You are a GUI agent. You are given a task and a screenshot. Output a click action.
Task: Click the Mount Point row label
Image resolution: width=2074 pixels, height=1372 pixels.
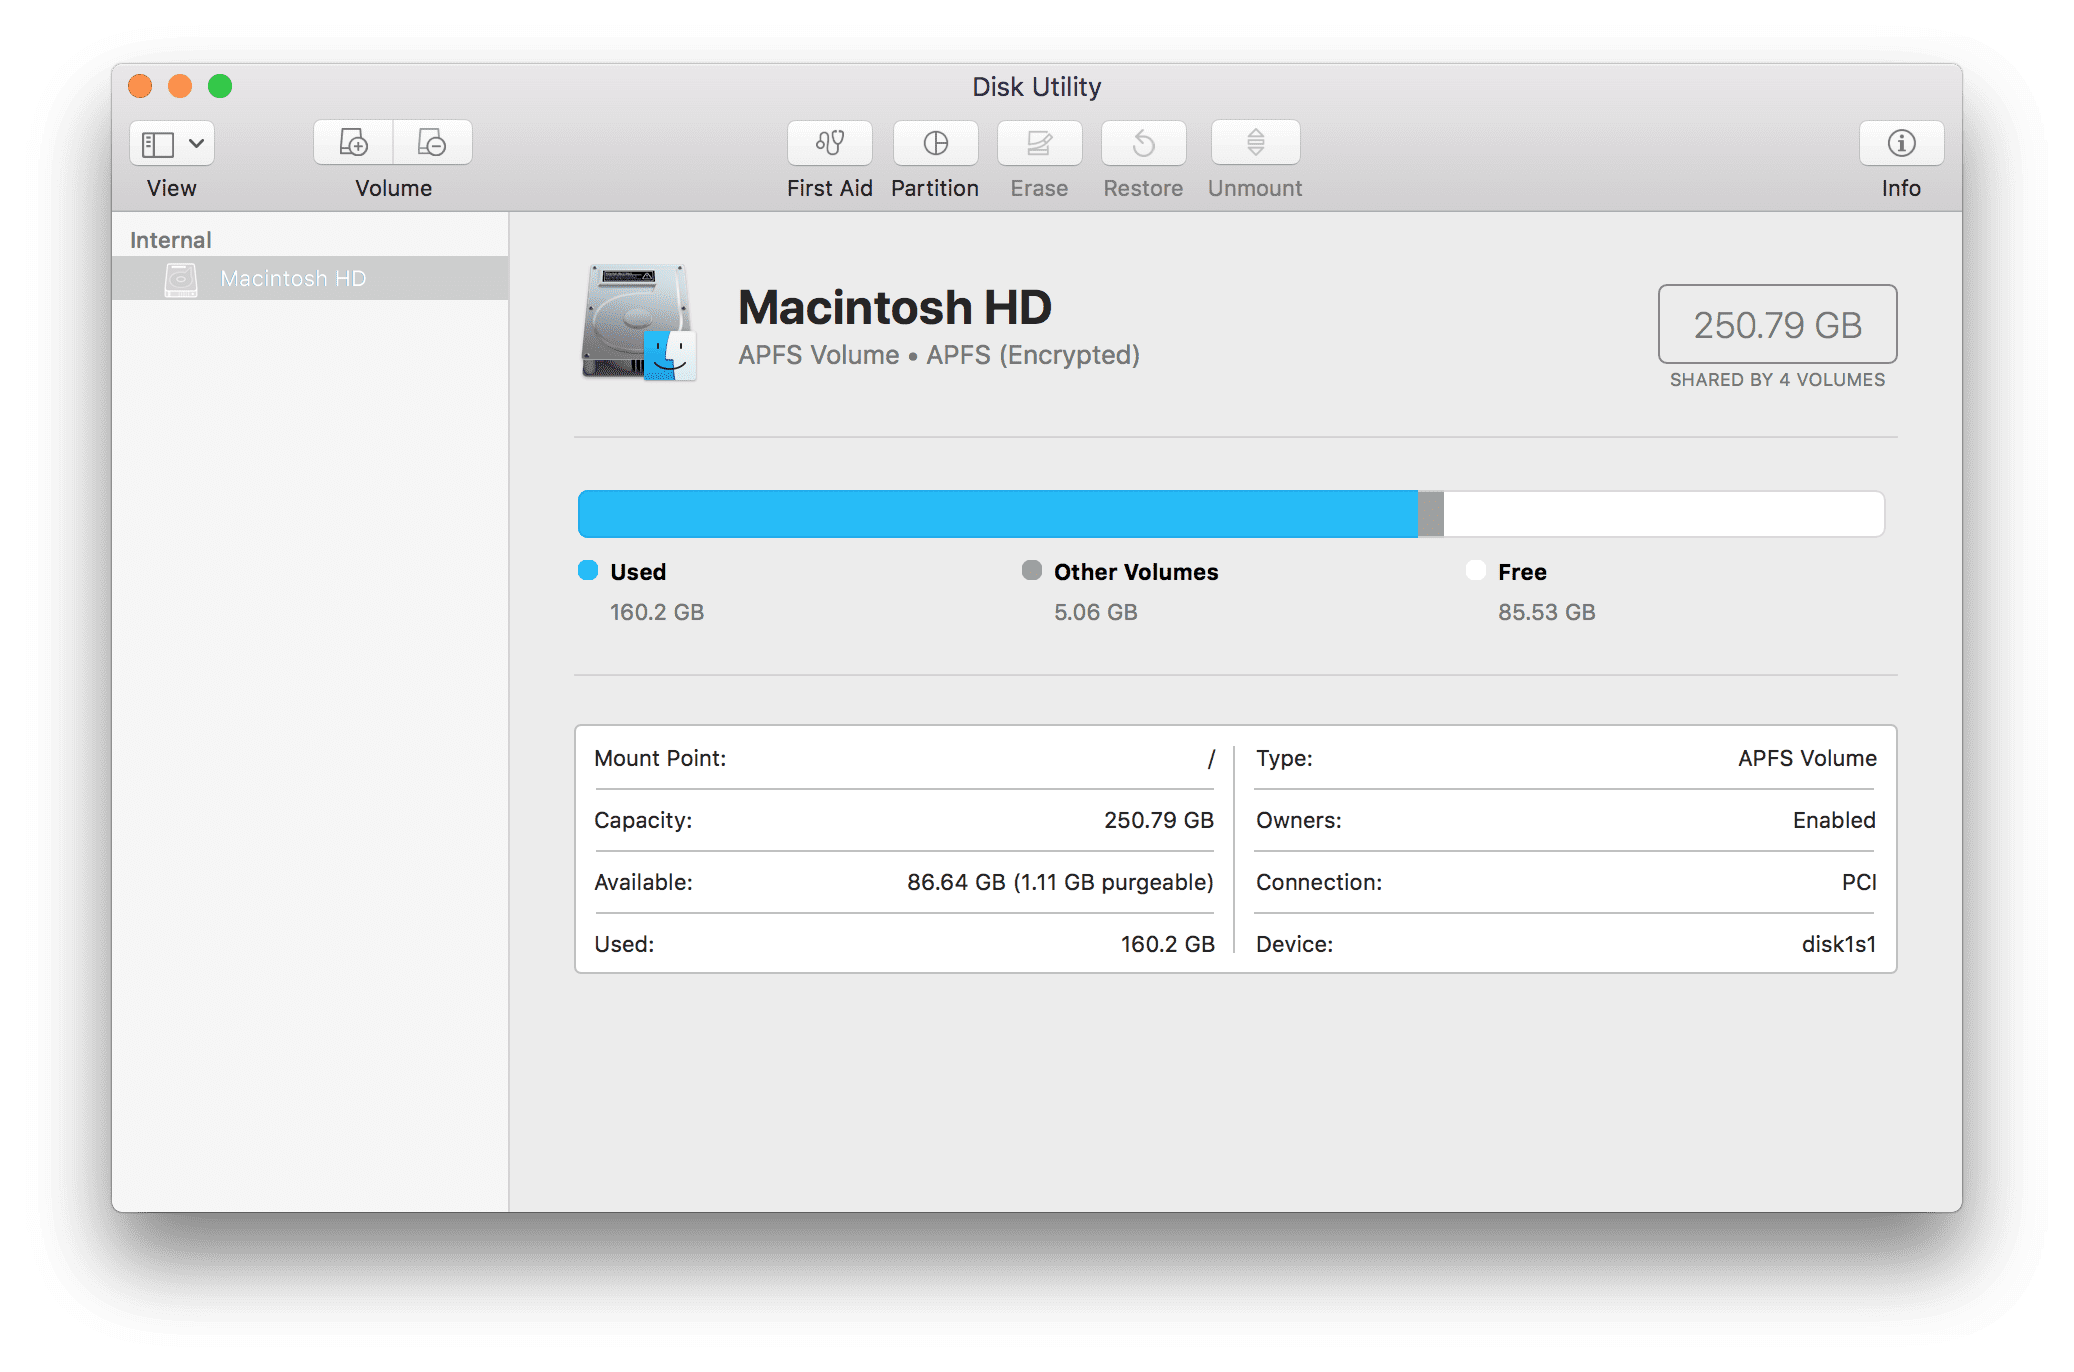click(660, 758)
